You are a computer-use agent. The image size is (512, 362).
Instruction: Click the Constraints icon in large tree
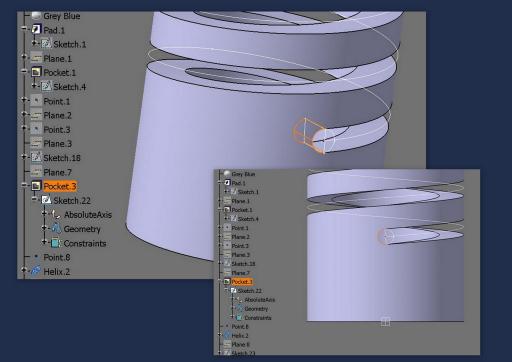click(x=56, y=243)
